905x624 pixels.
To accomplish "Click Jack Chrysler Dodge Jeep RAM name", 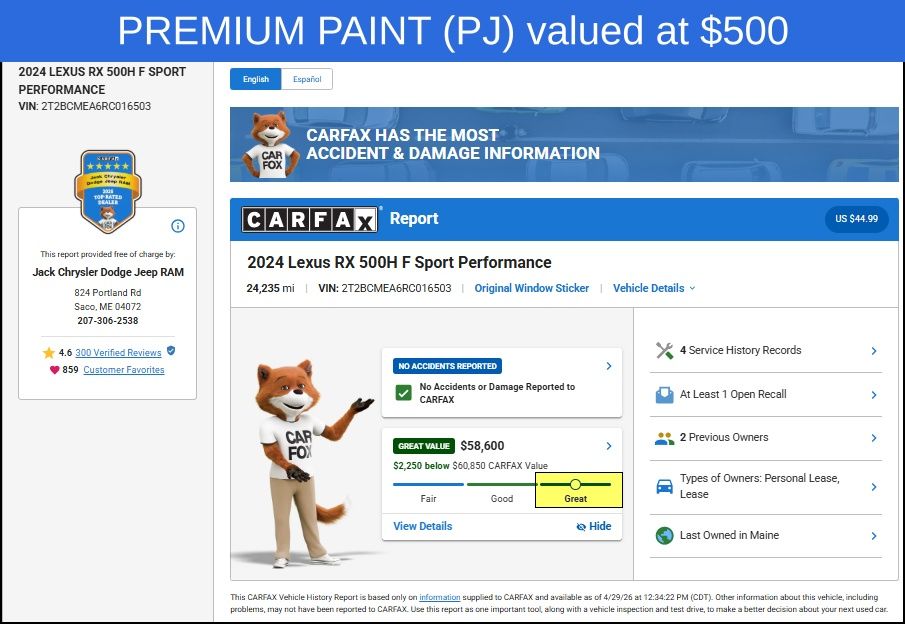I will click(x=108, y=272).
